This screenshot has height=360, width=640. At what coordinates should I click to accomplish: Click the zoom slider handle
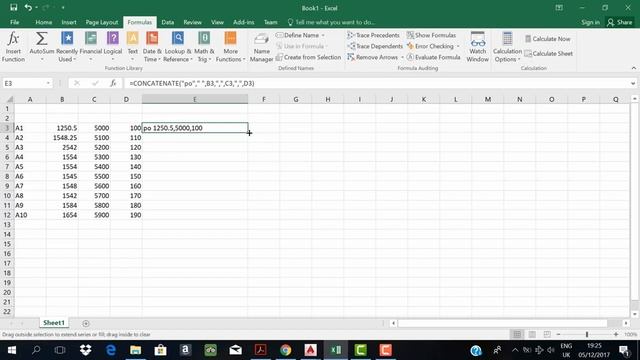(587, 334)
